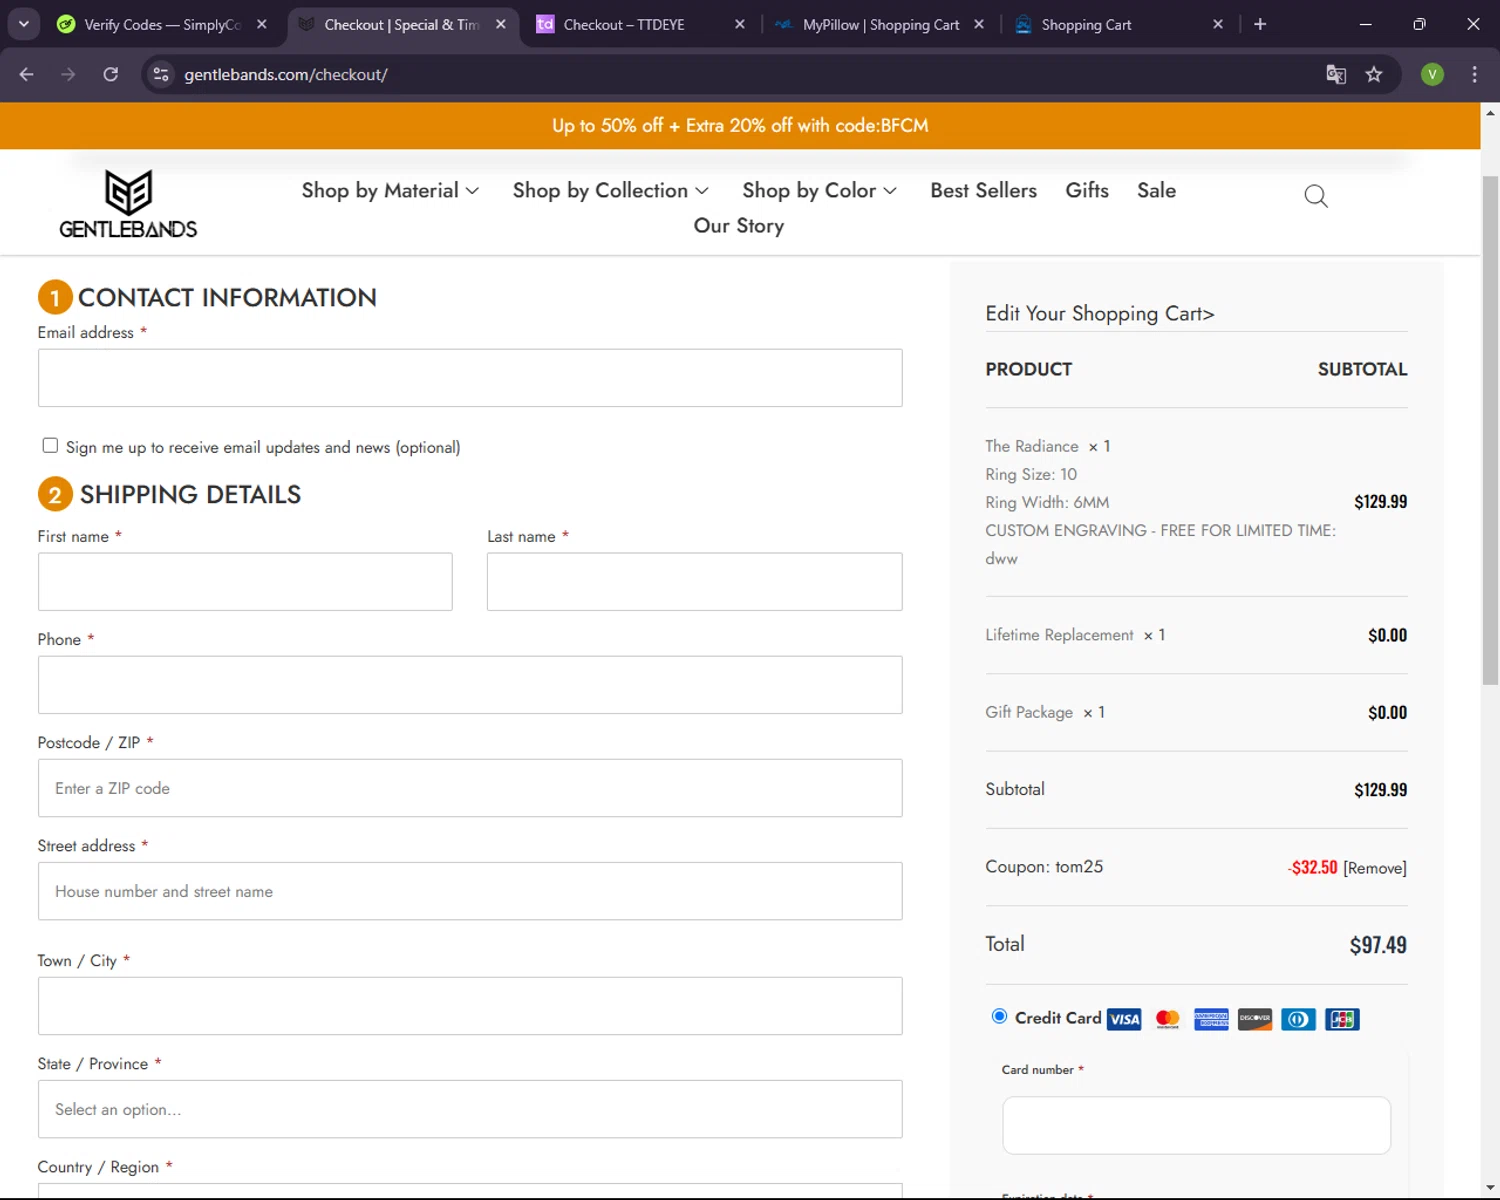Click the Lifetime Replacement line item
Screen dimensions: 1500x1200
tap(1196, 635)
